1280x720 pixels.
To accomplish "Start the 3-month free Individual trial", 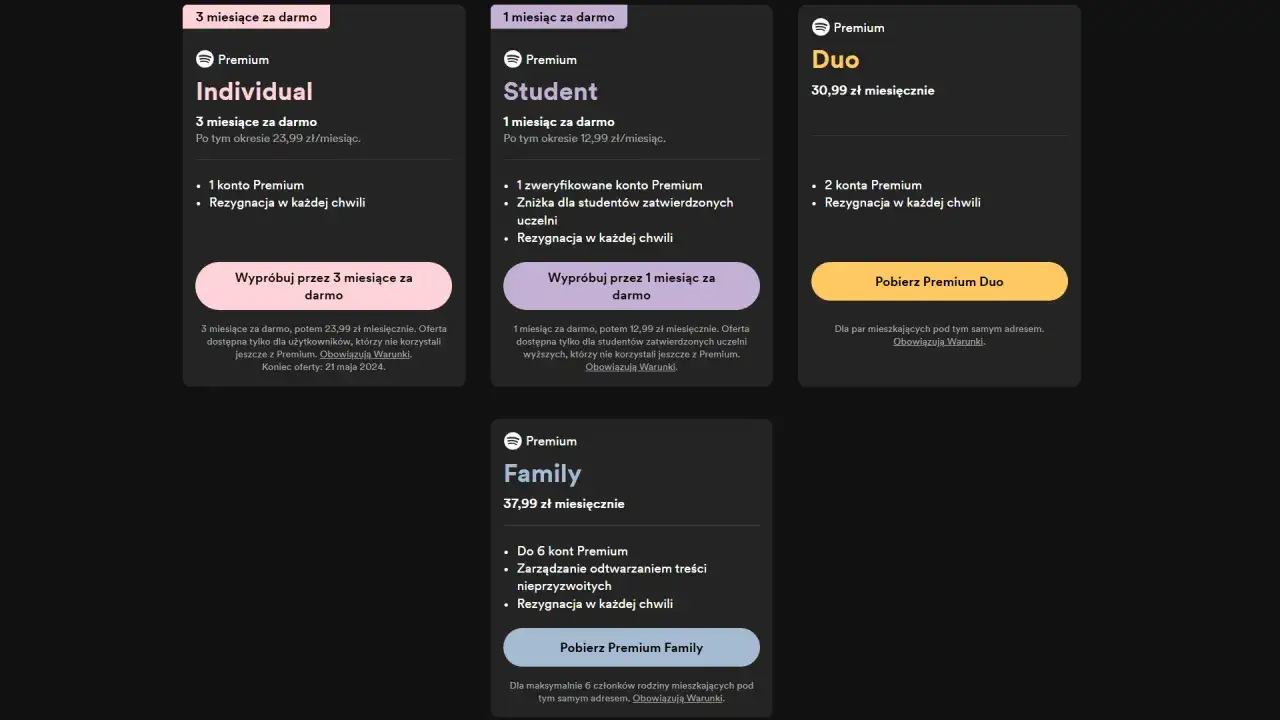I will pos(323,286).
